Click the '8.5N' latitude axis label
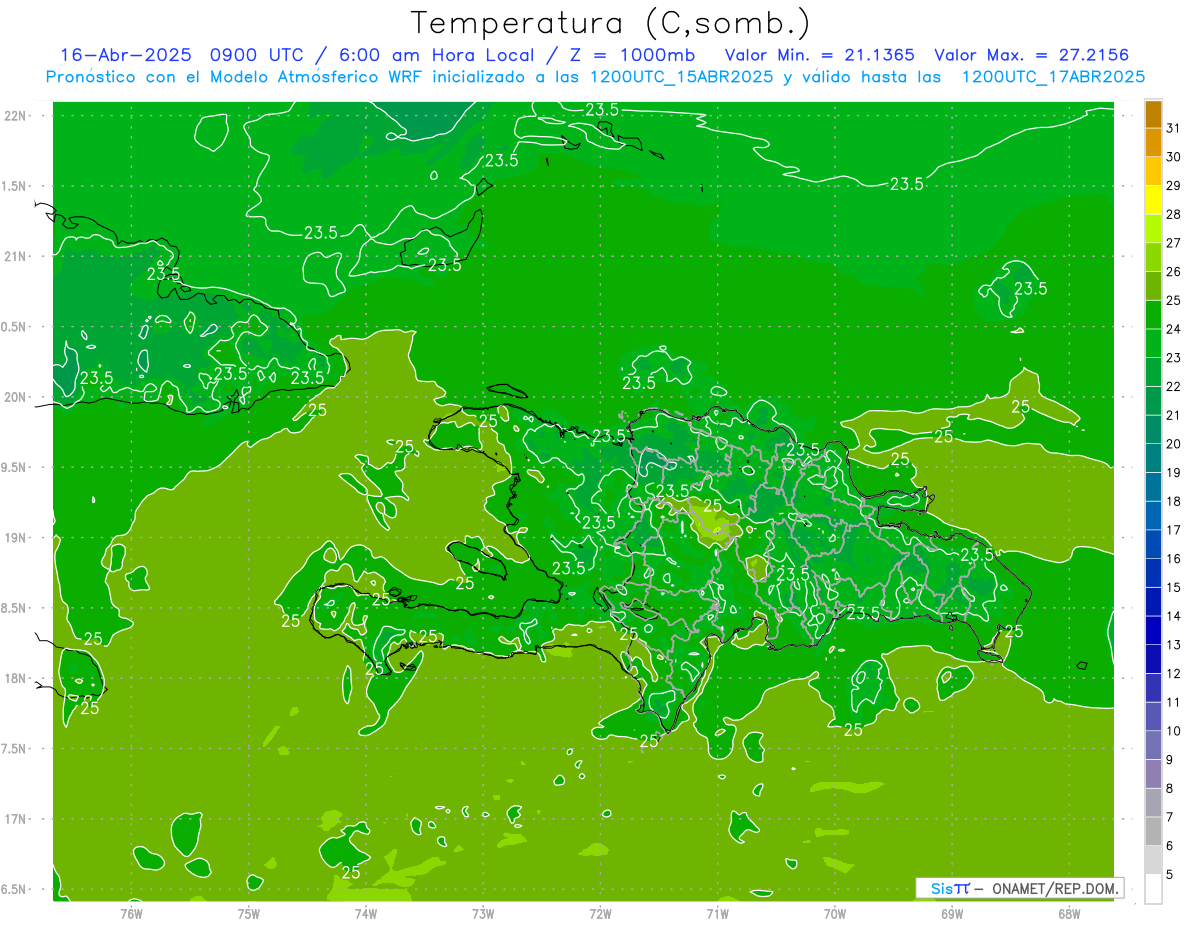This screenshot has width=1200, height=927. 15,609
